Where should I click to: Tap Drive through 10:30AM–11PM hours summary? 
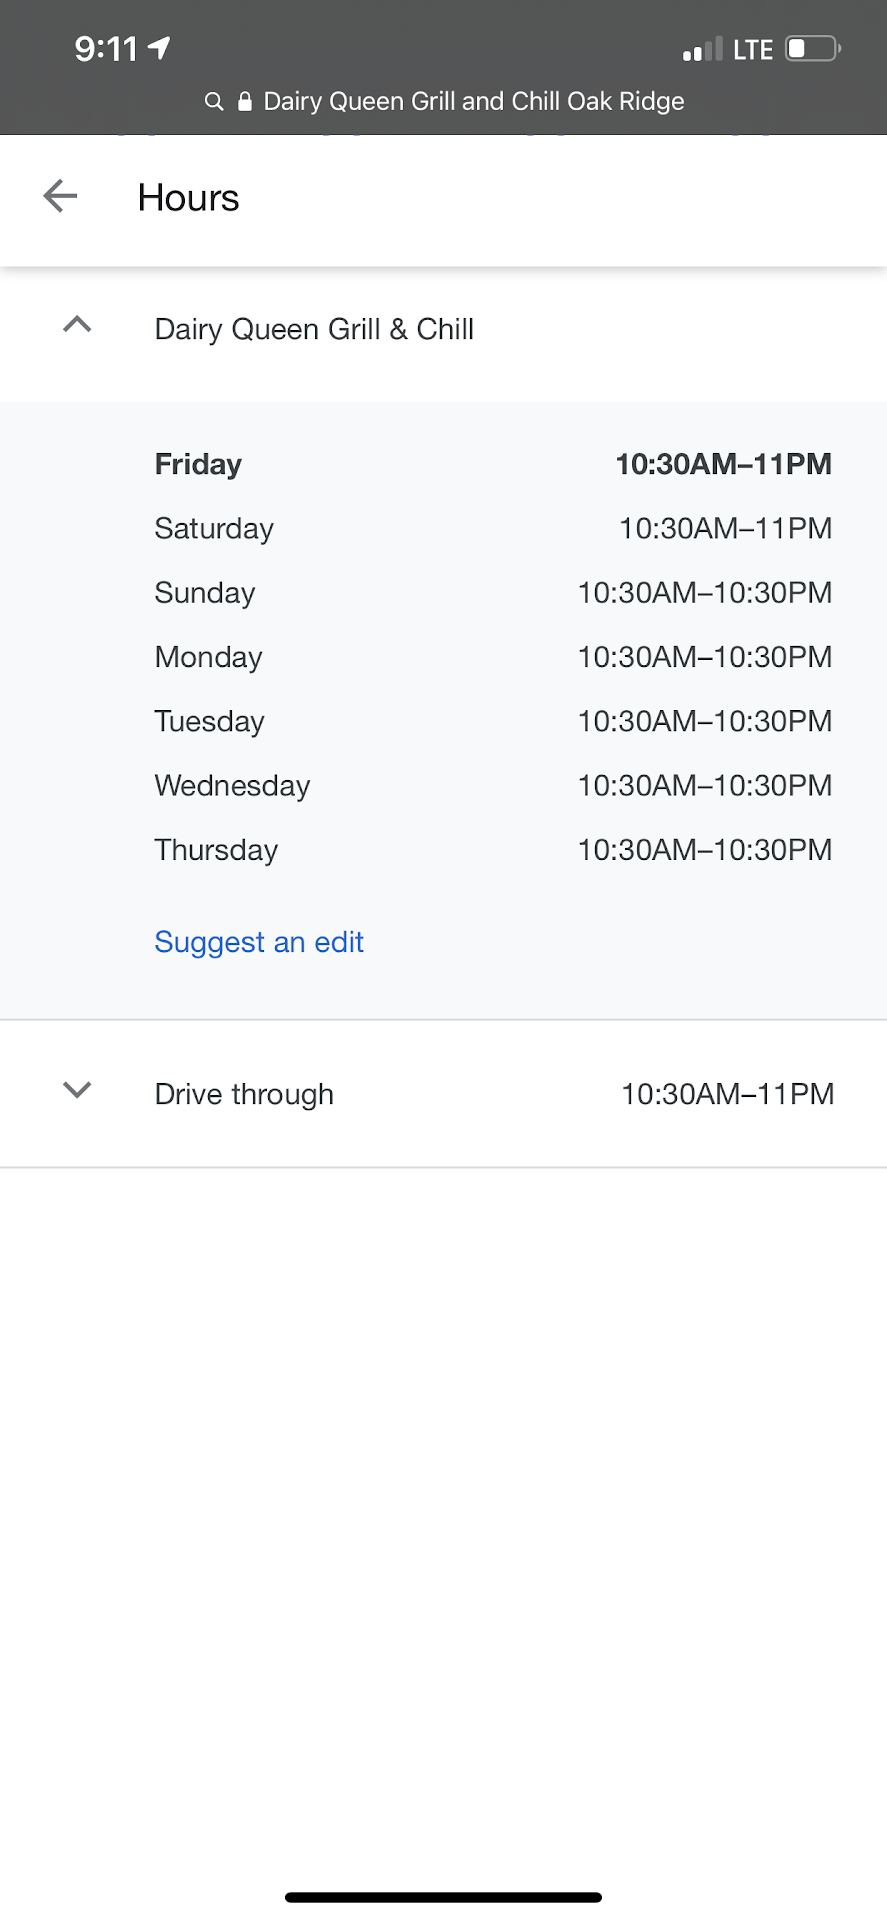(727, 1094)
